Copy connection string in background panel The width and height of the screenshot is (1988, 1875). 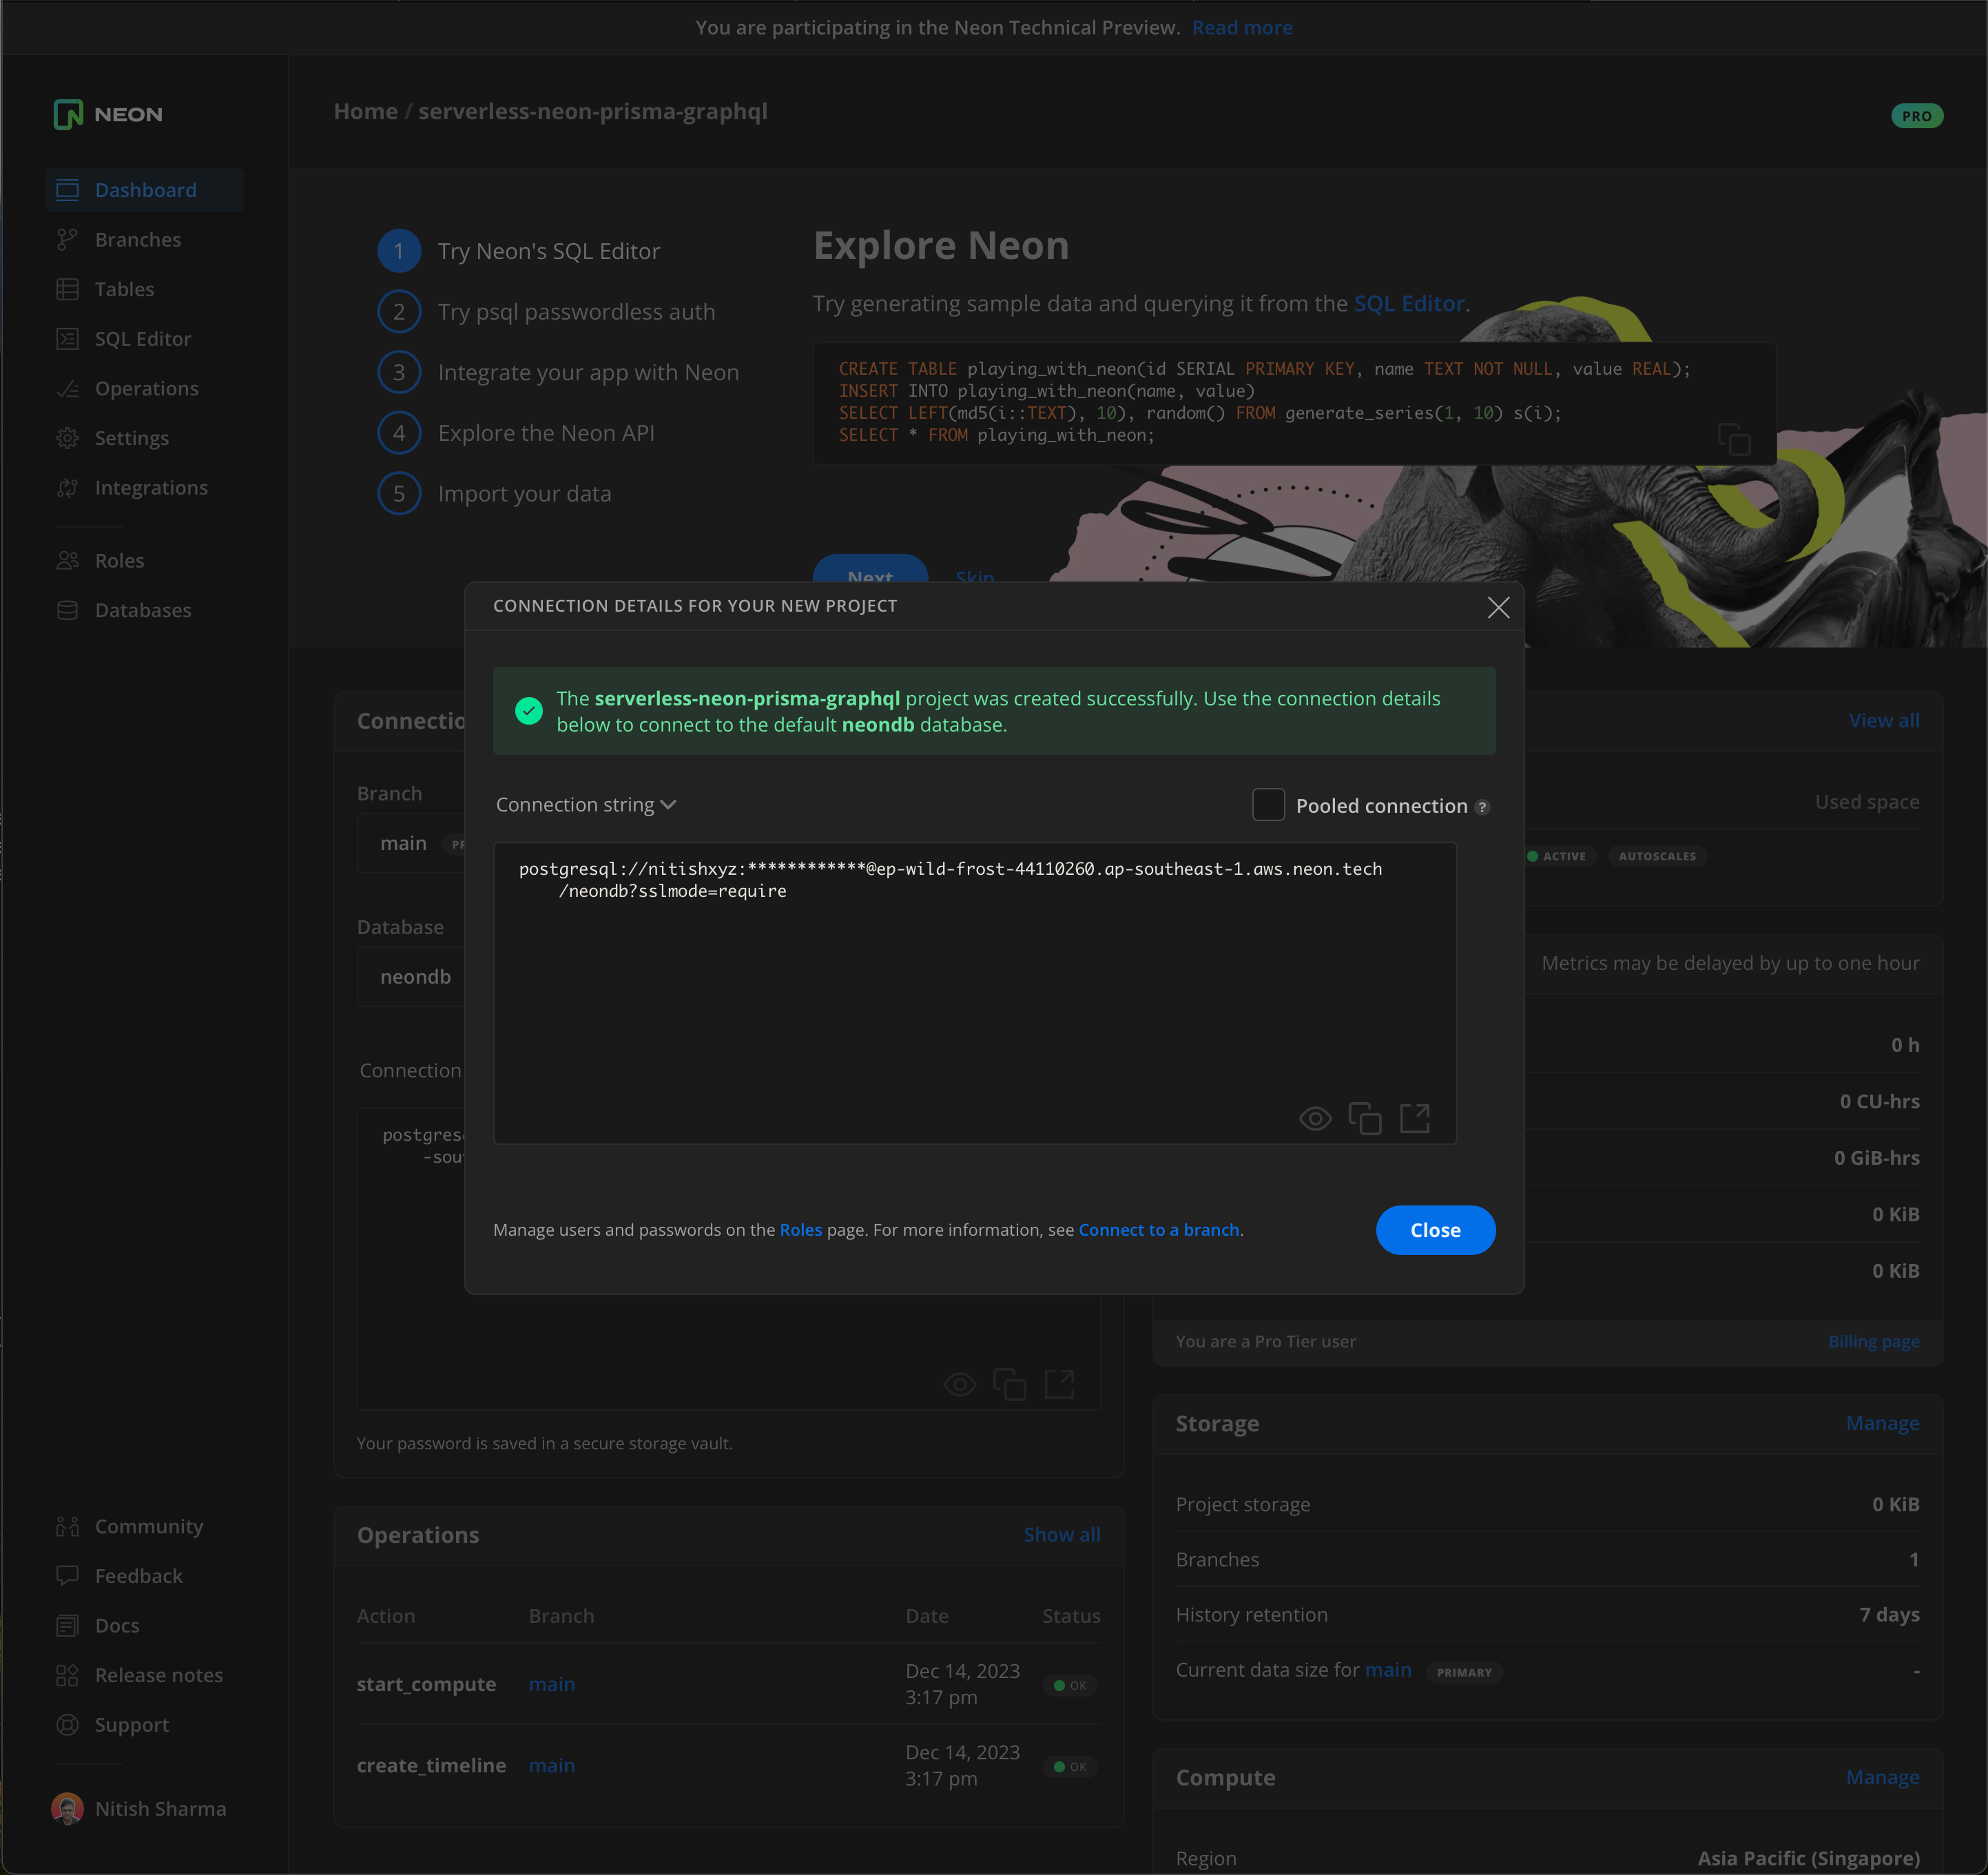tap(1009, 1384)
